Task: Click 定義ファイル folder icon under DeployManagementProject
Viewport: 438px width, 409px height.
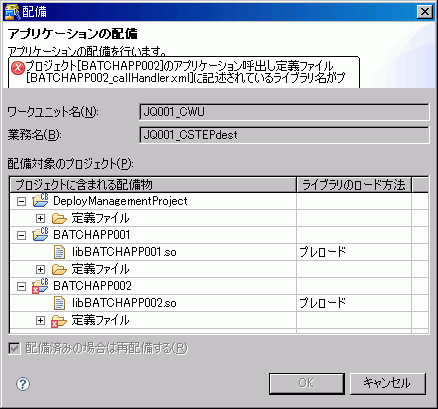Action: click(59, 219)
